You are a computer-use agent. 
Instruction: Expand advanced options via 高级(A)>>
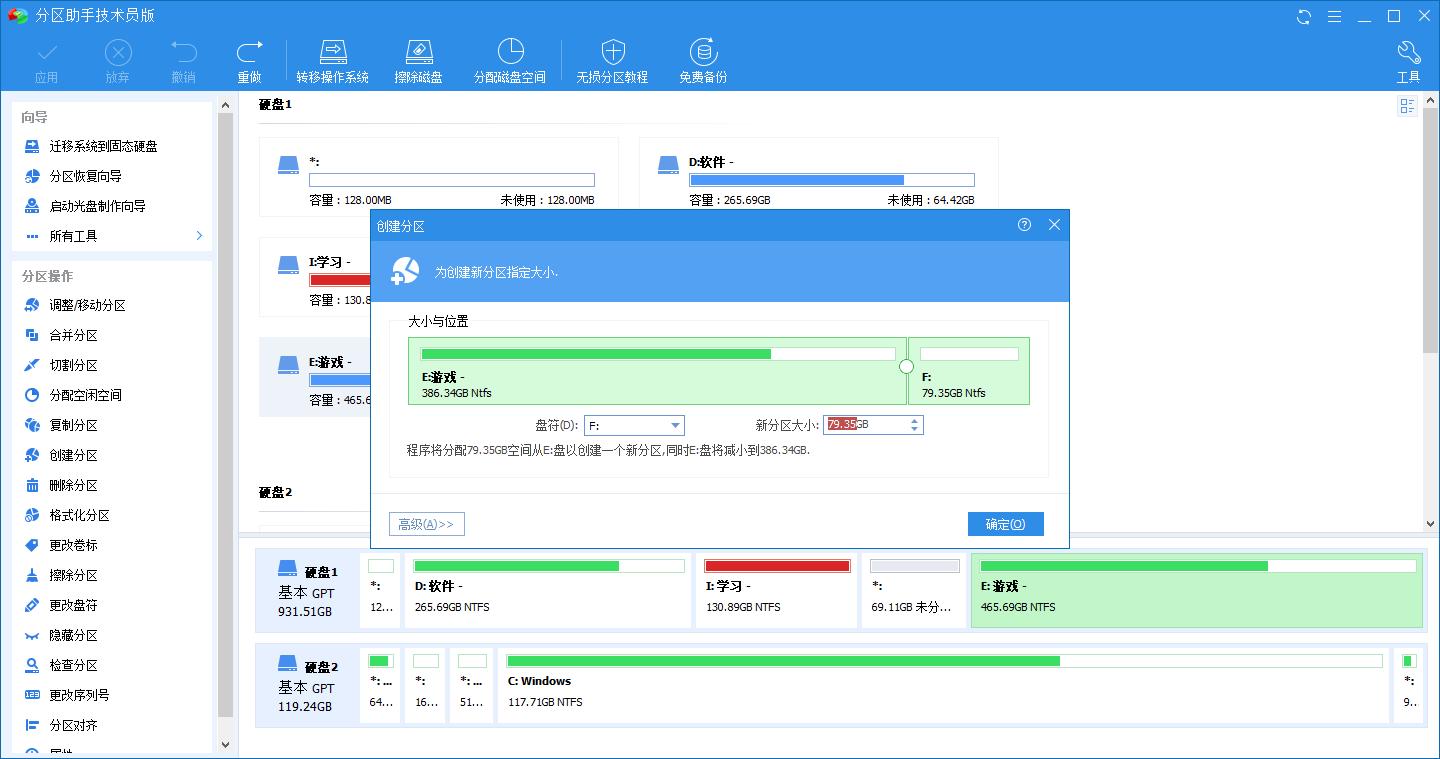pos(427,523)
